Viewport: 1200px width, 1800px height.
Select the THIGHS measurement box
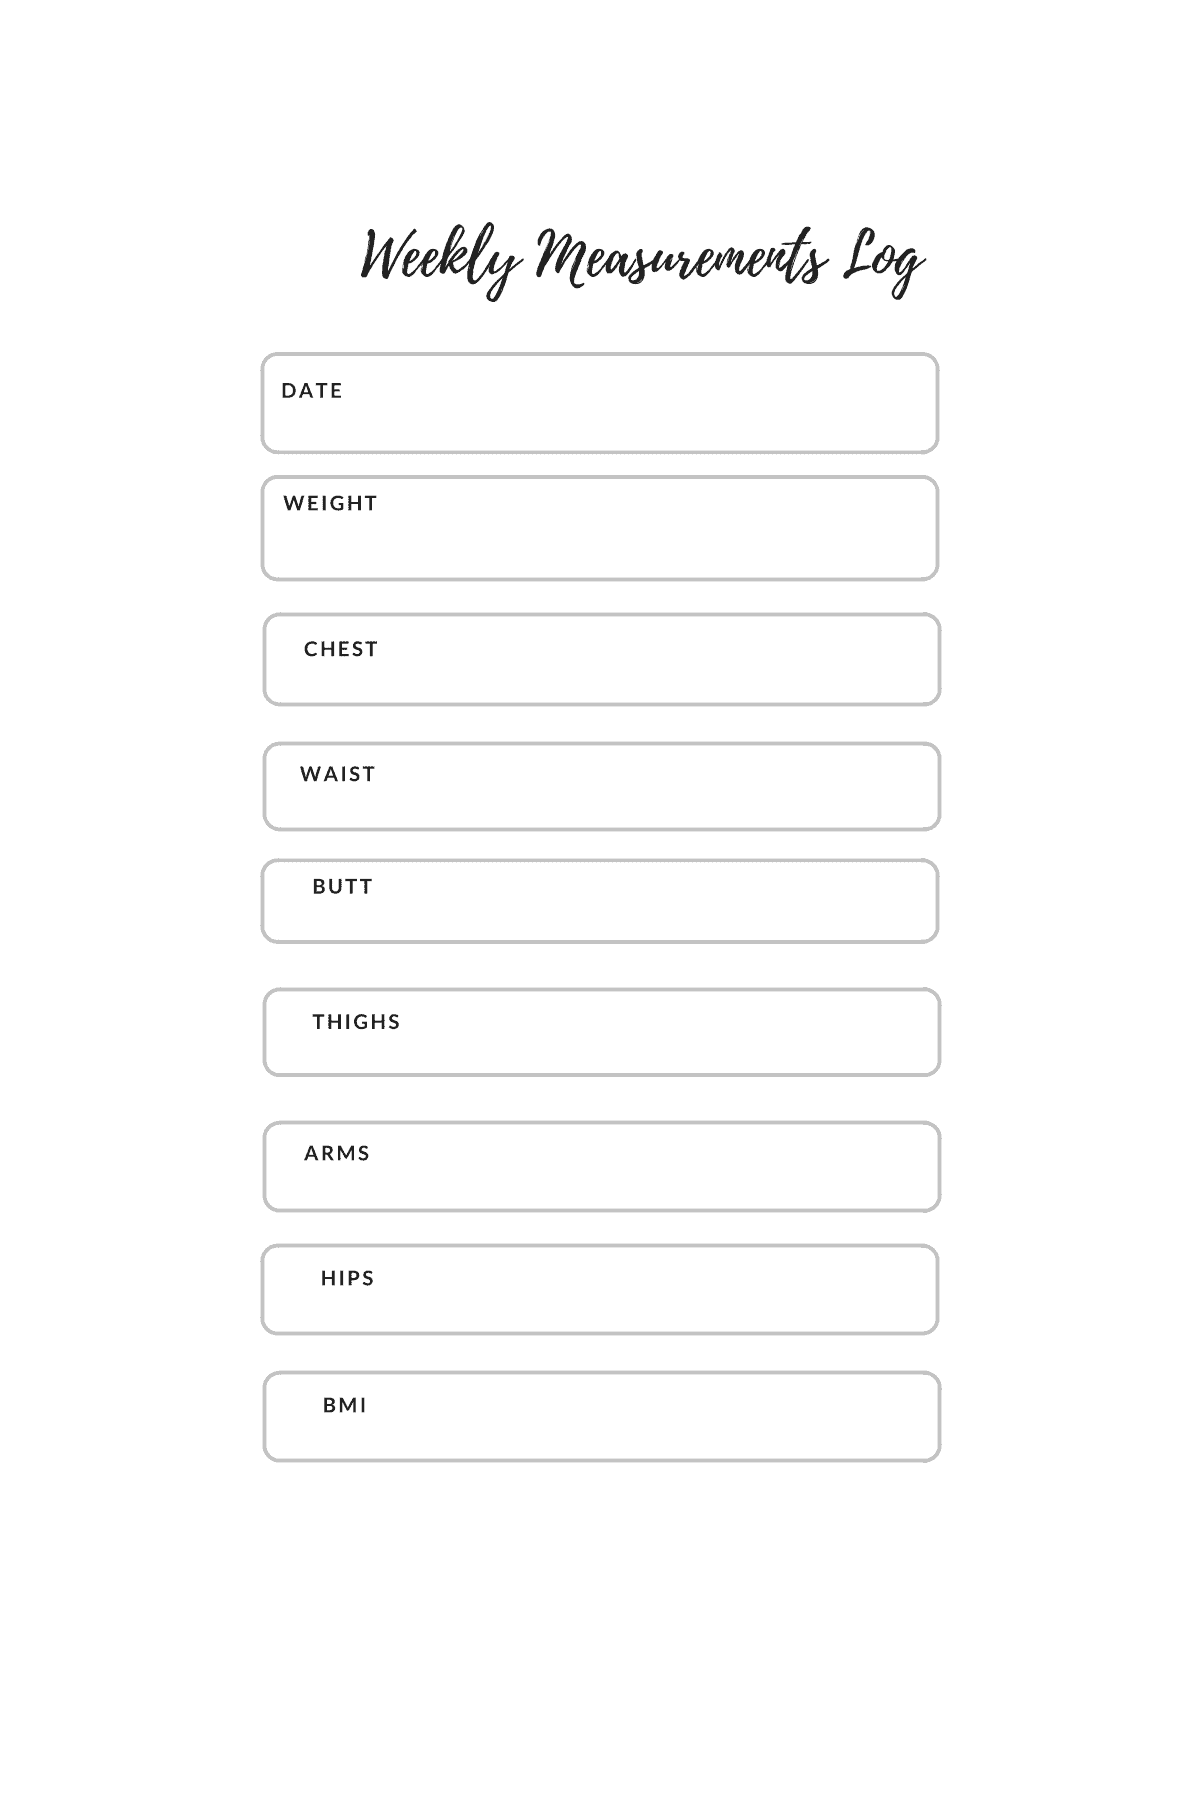coord(602,1032)
